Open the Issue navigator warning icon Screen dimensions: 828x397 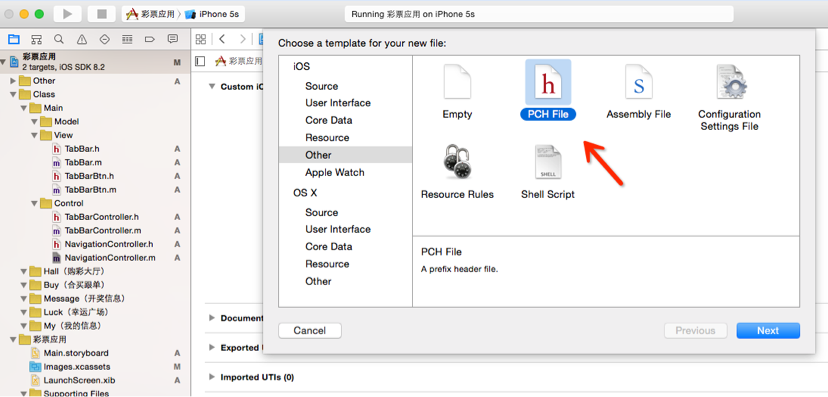pyautogui.click(x=82, y=39)
